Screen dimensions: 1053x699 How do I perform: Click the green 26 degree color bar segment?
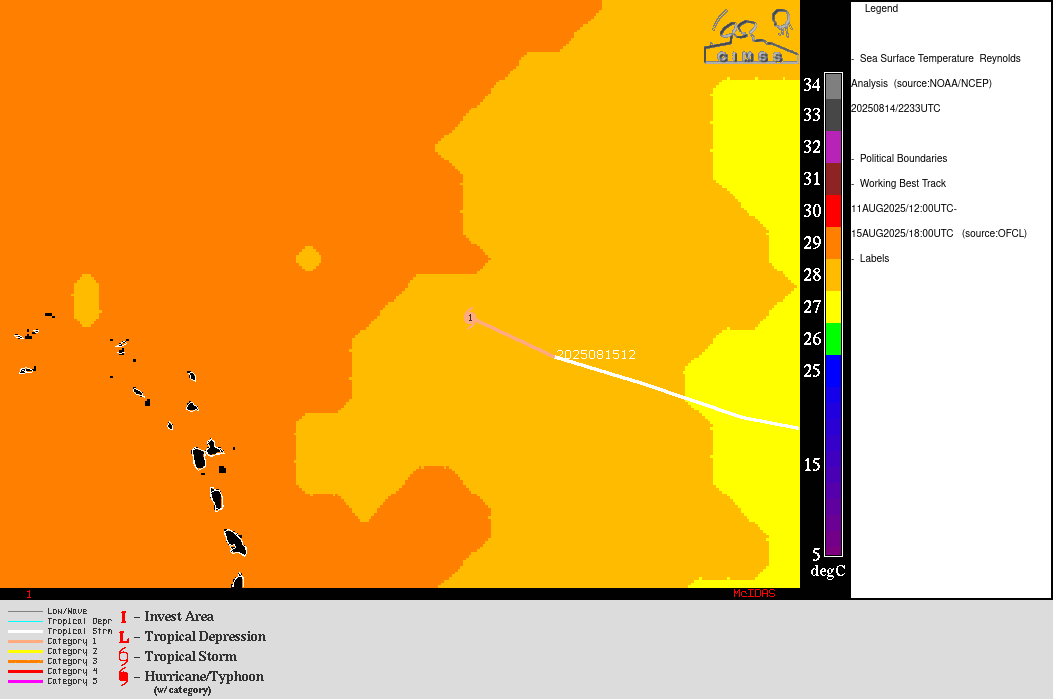pos(833,339)
